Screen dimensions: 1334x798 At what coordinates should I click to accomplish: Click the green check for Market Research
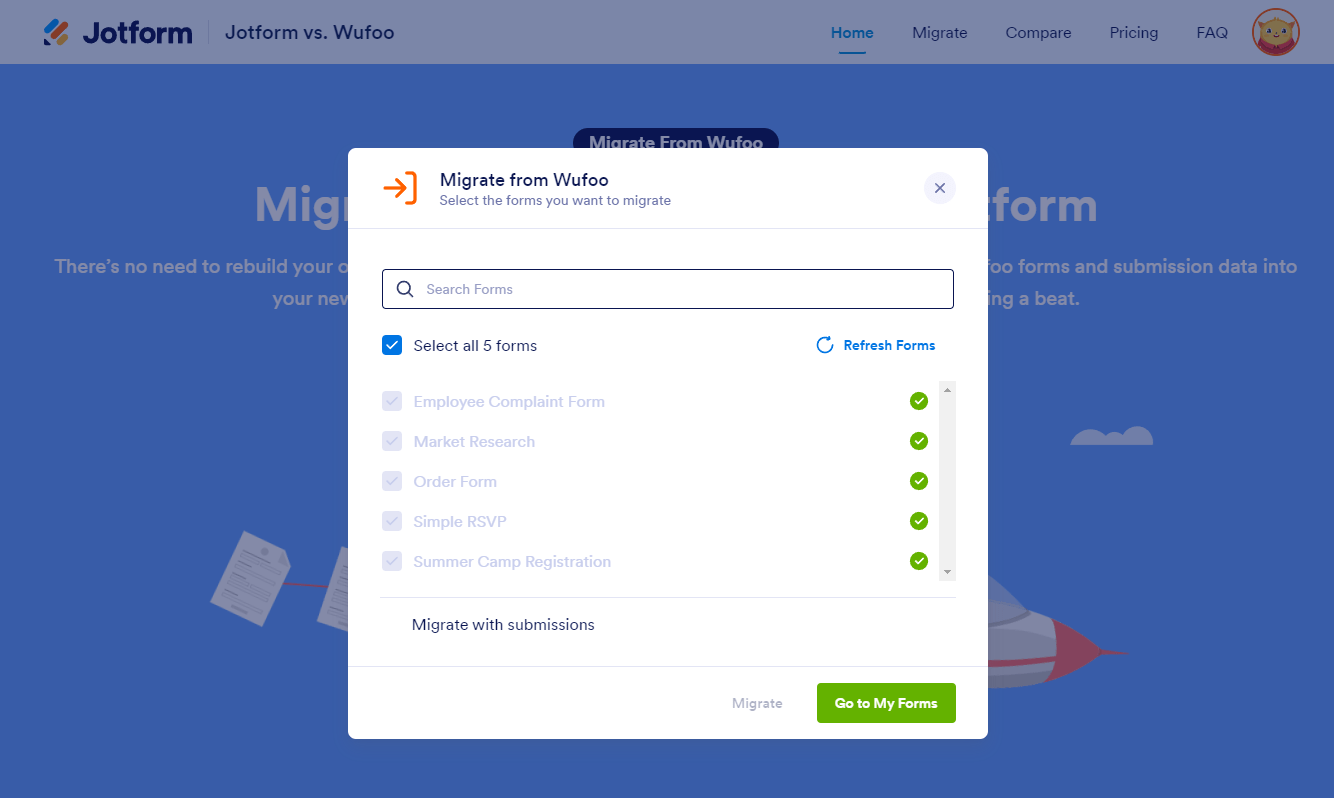point(919,441)
